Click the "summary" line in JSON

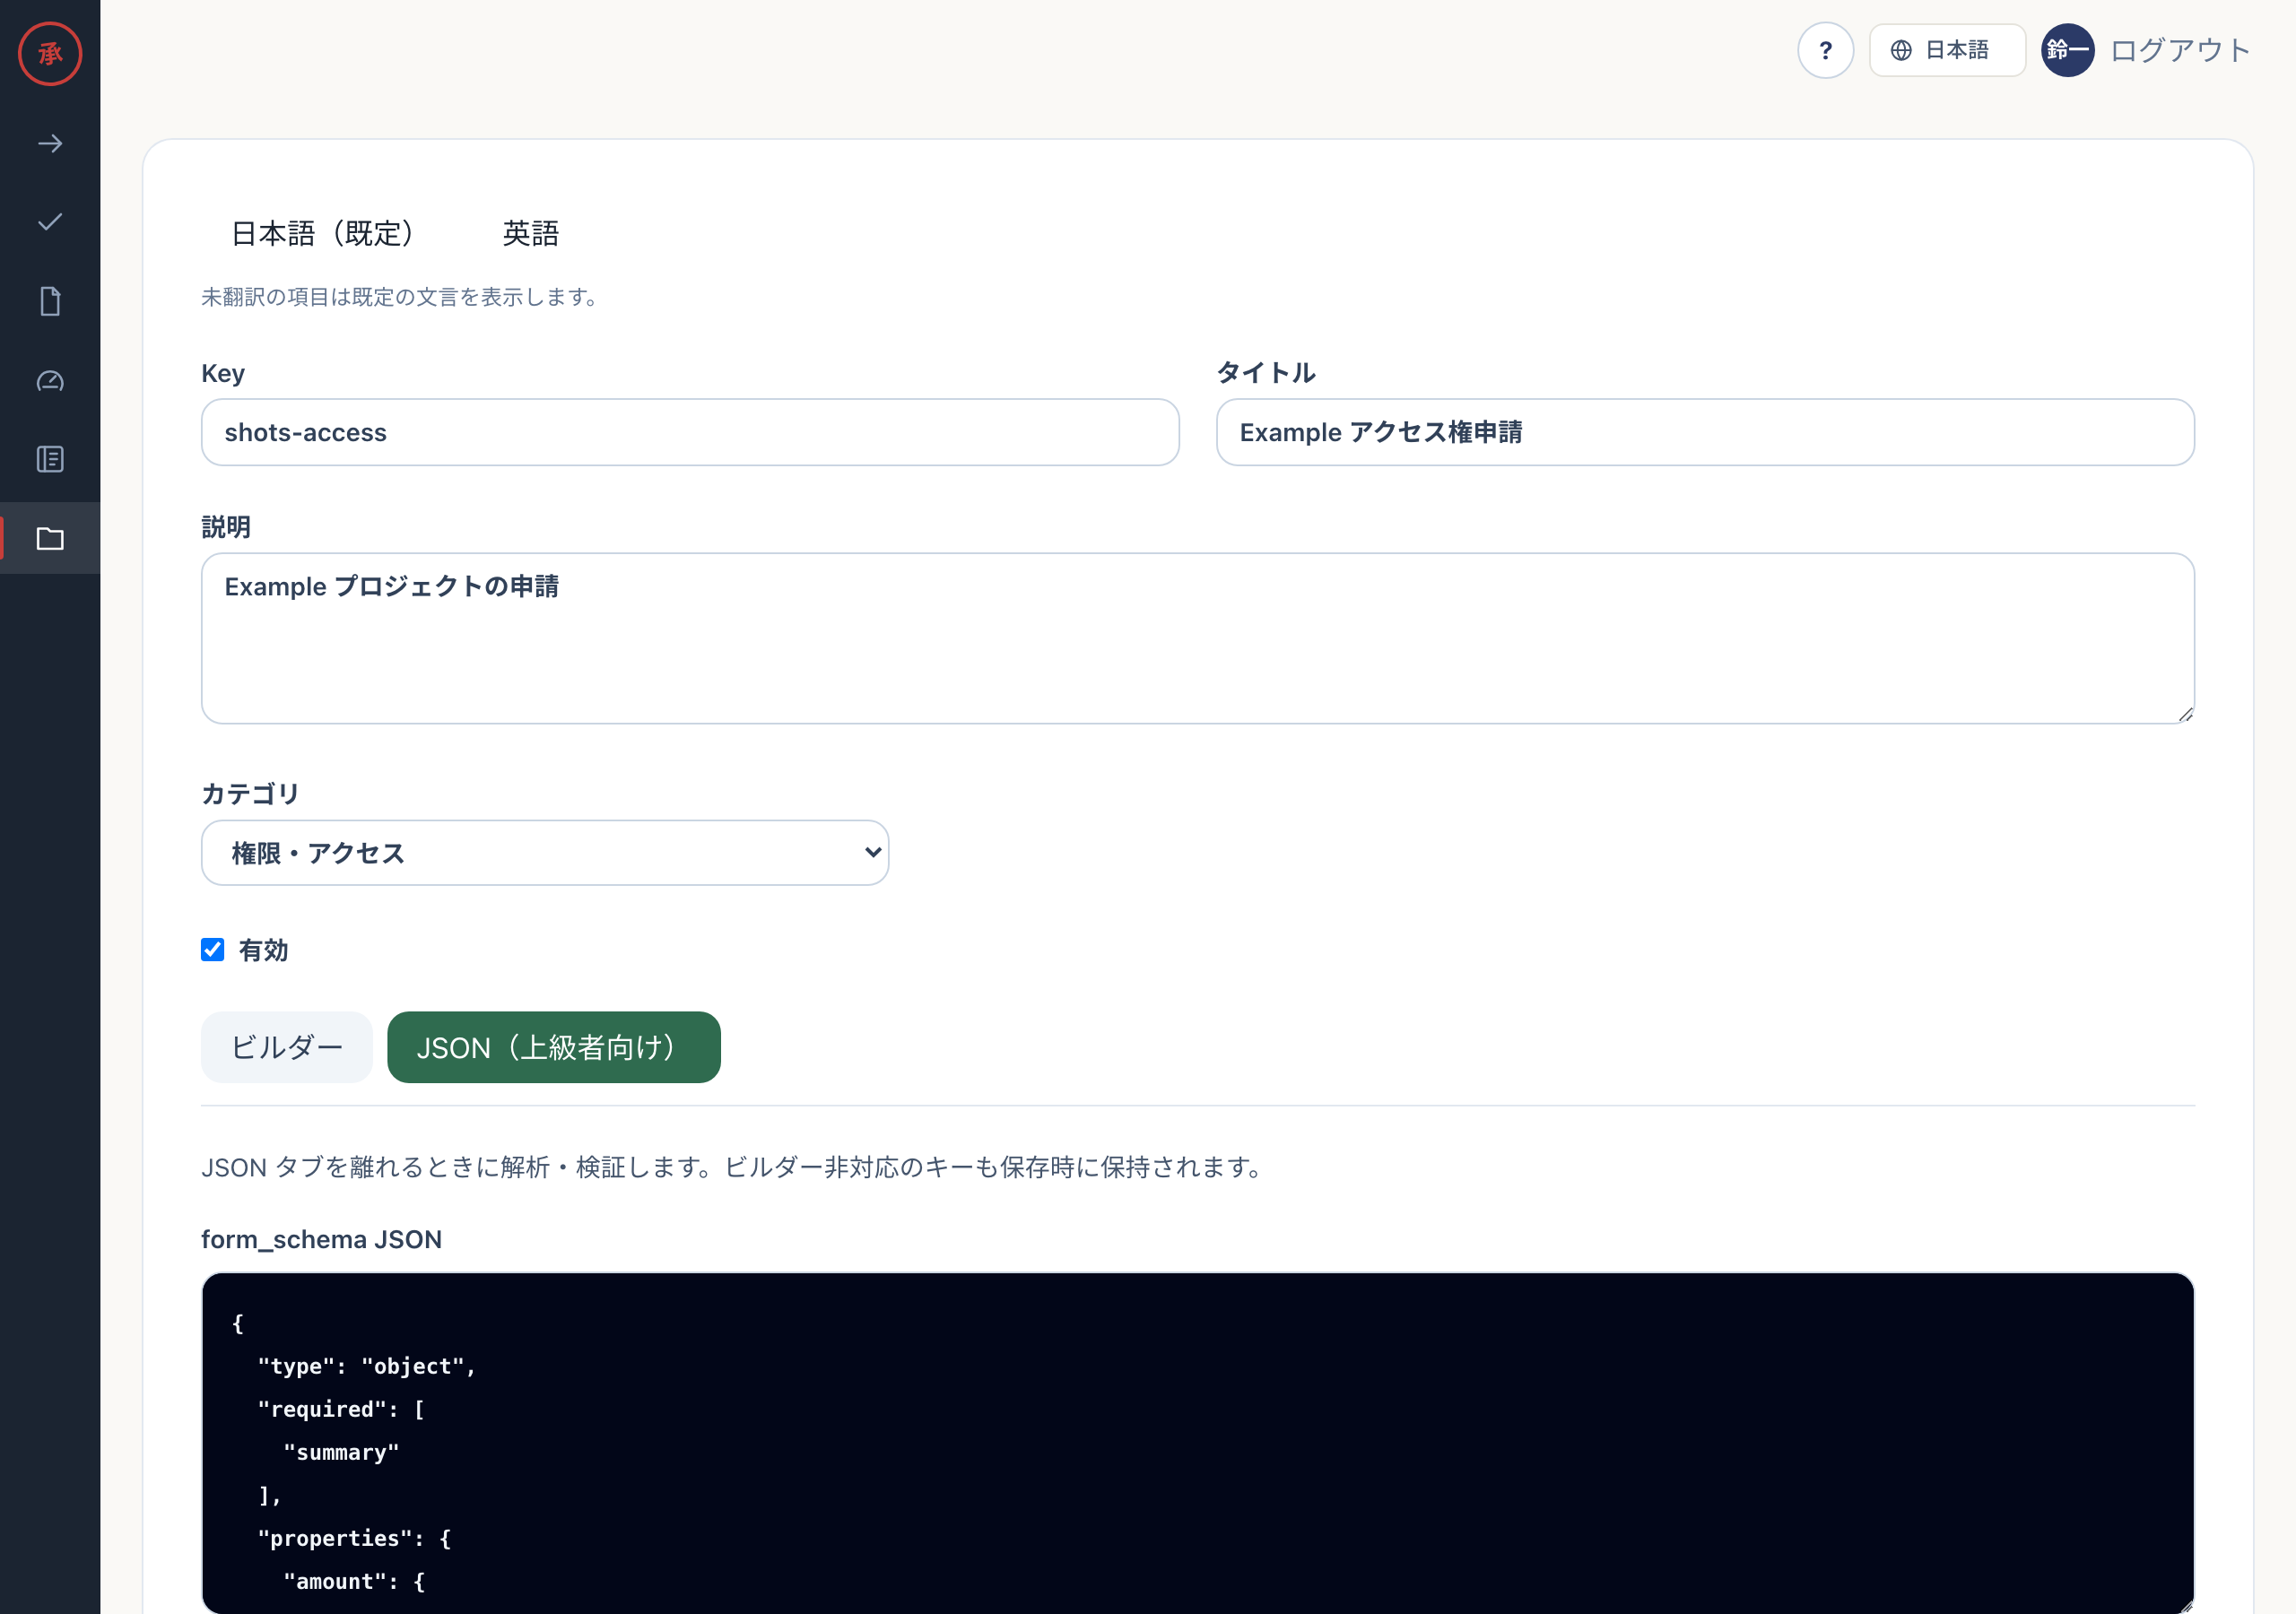coord(341,1452)
